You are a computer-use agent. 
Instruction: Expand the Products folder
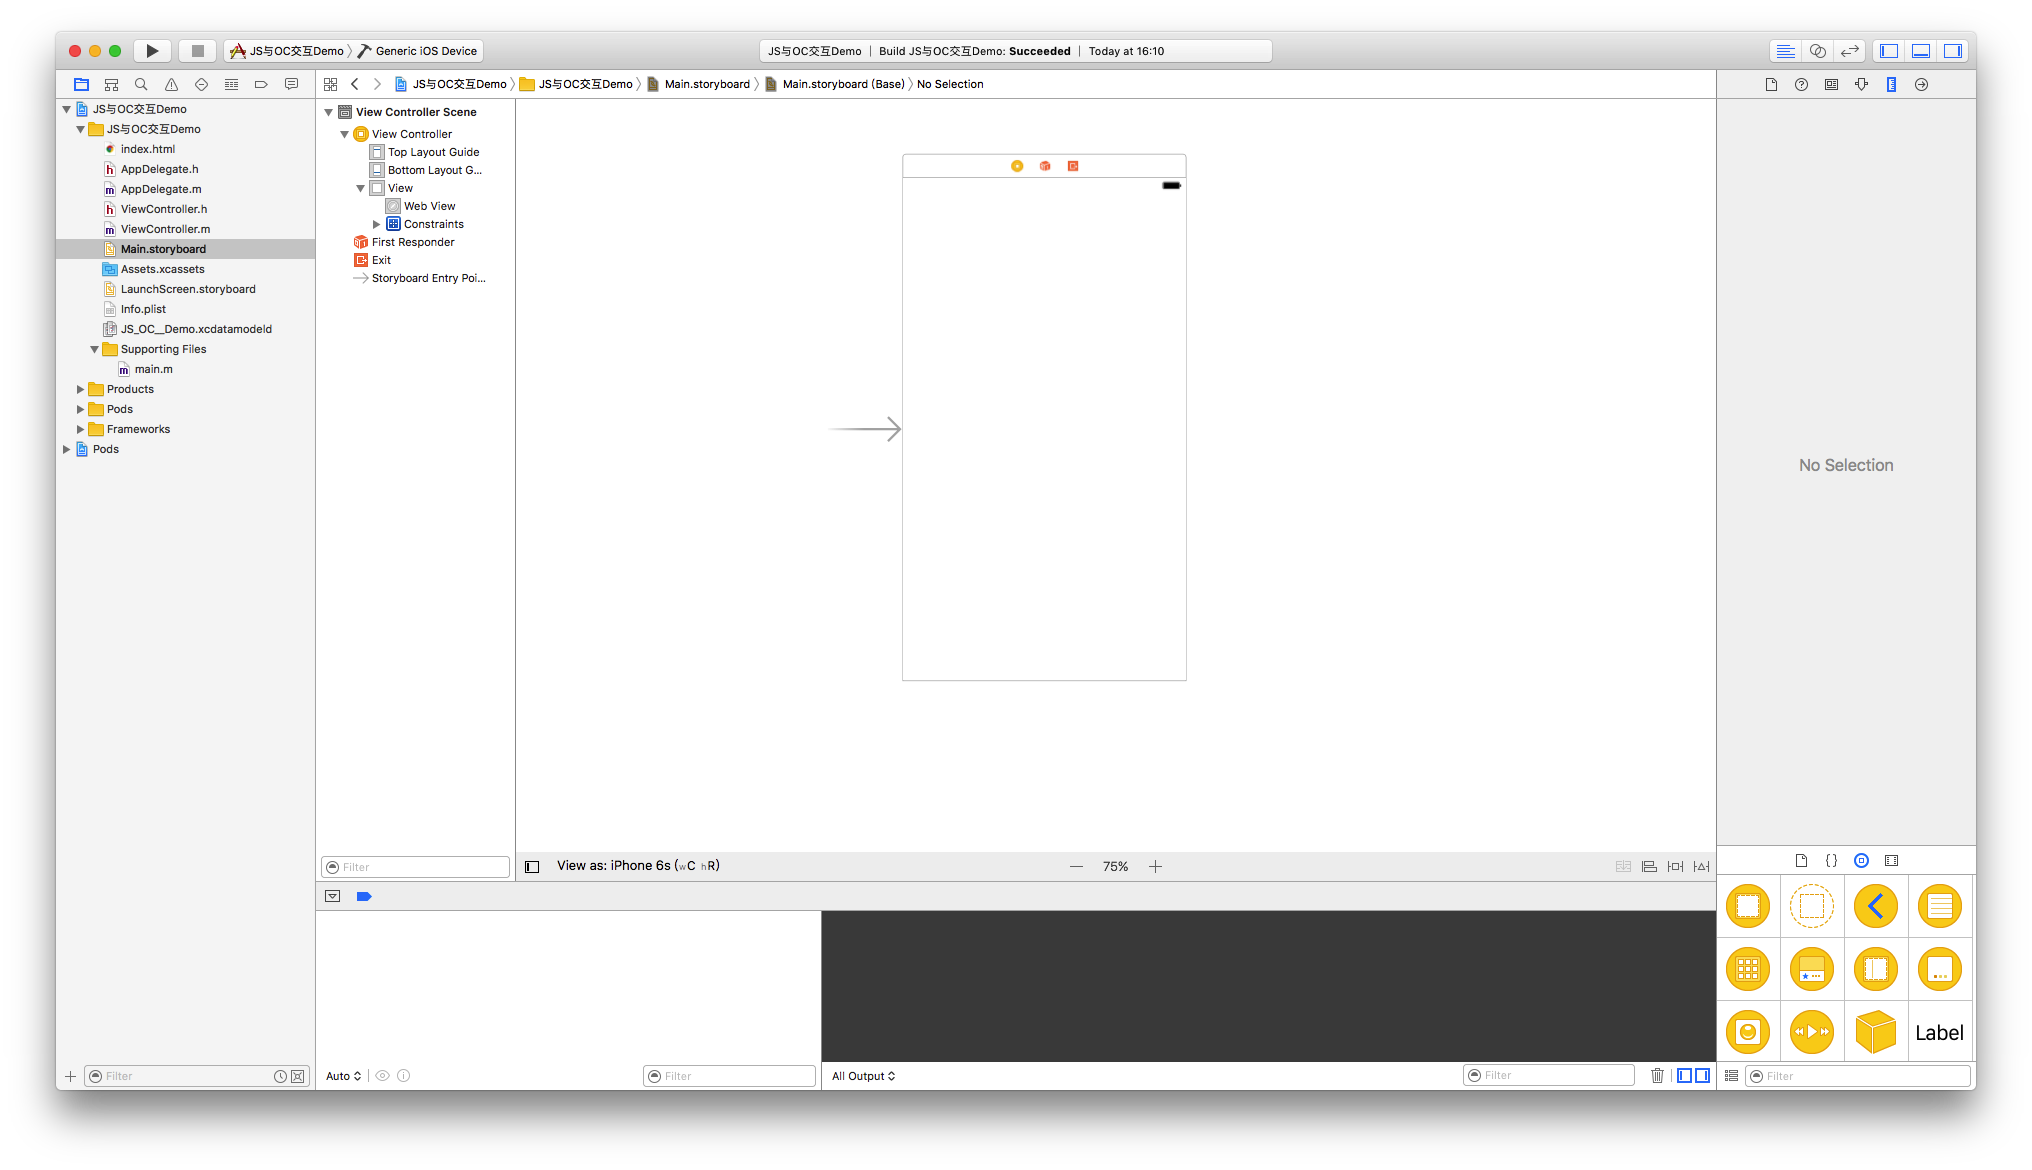[x=80, y=389]
